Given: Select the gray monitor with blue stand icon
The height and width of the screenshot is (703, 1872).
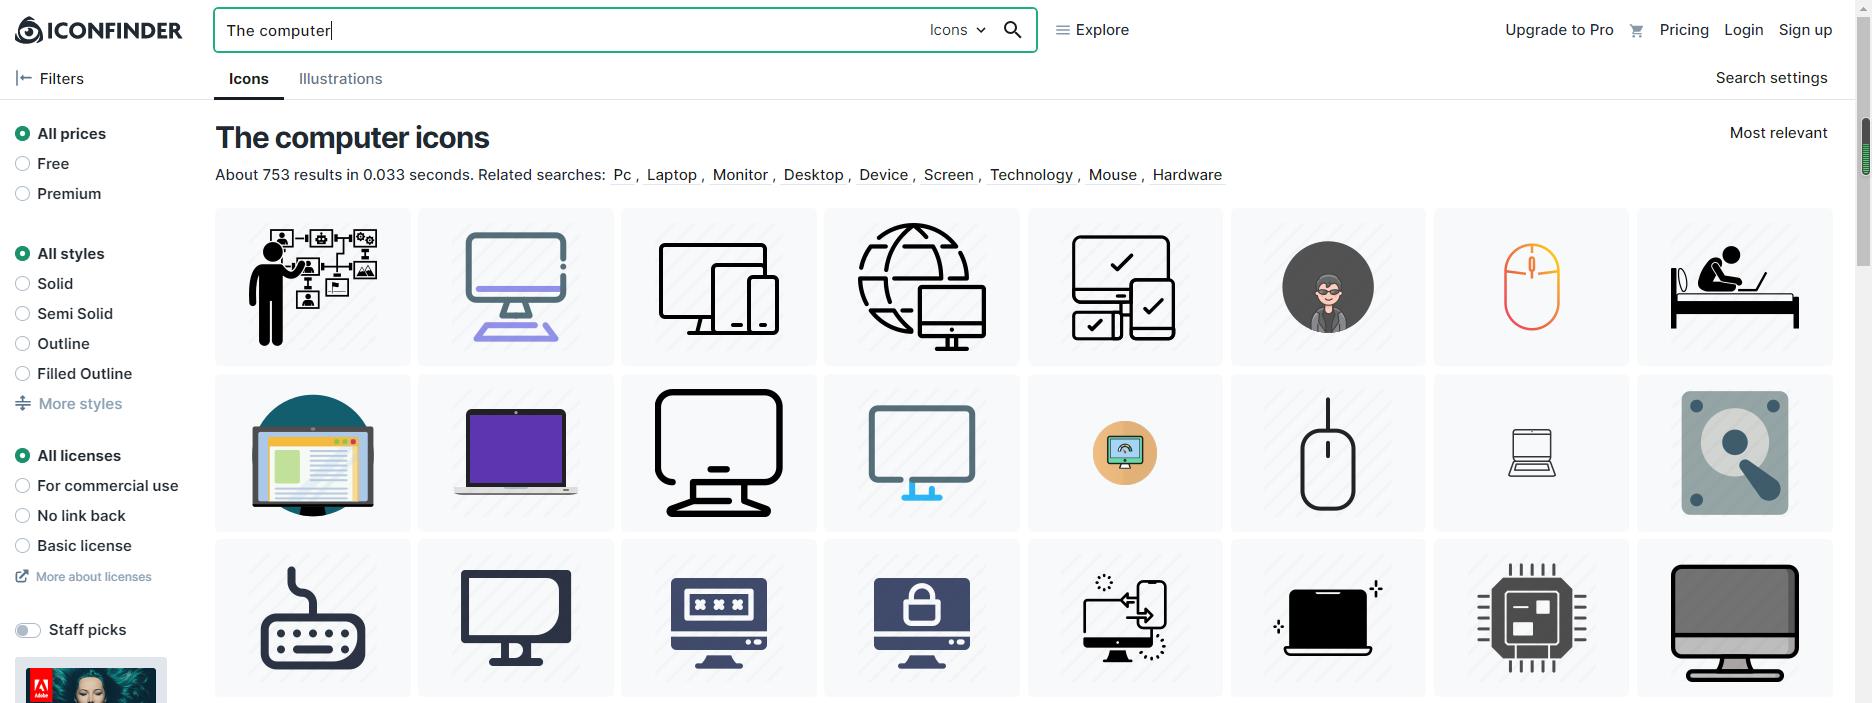Looking at the screenshot, I should pos(922,453).
